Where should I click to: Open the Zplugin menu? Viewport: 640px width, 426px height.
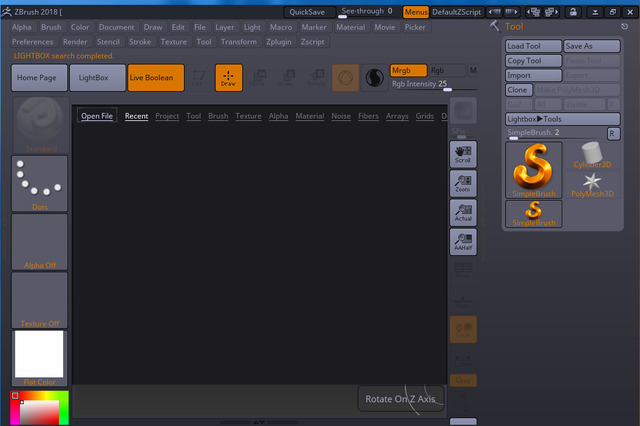279,42
